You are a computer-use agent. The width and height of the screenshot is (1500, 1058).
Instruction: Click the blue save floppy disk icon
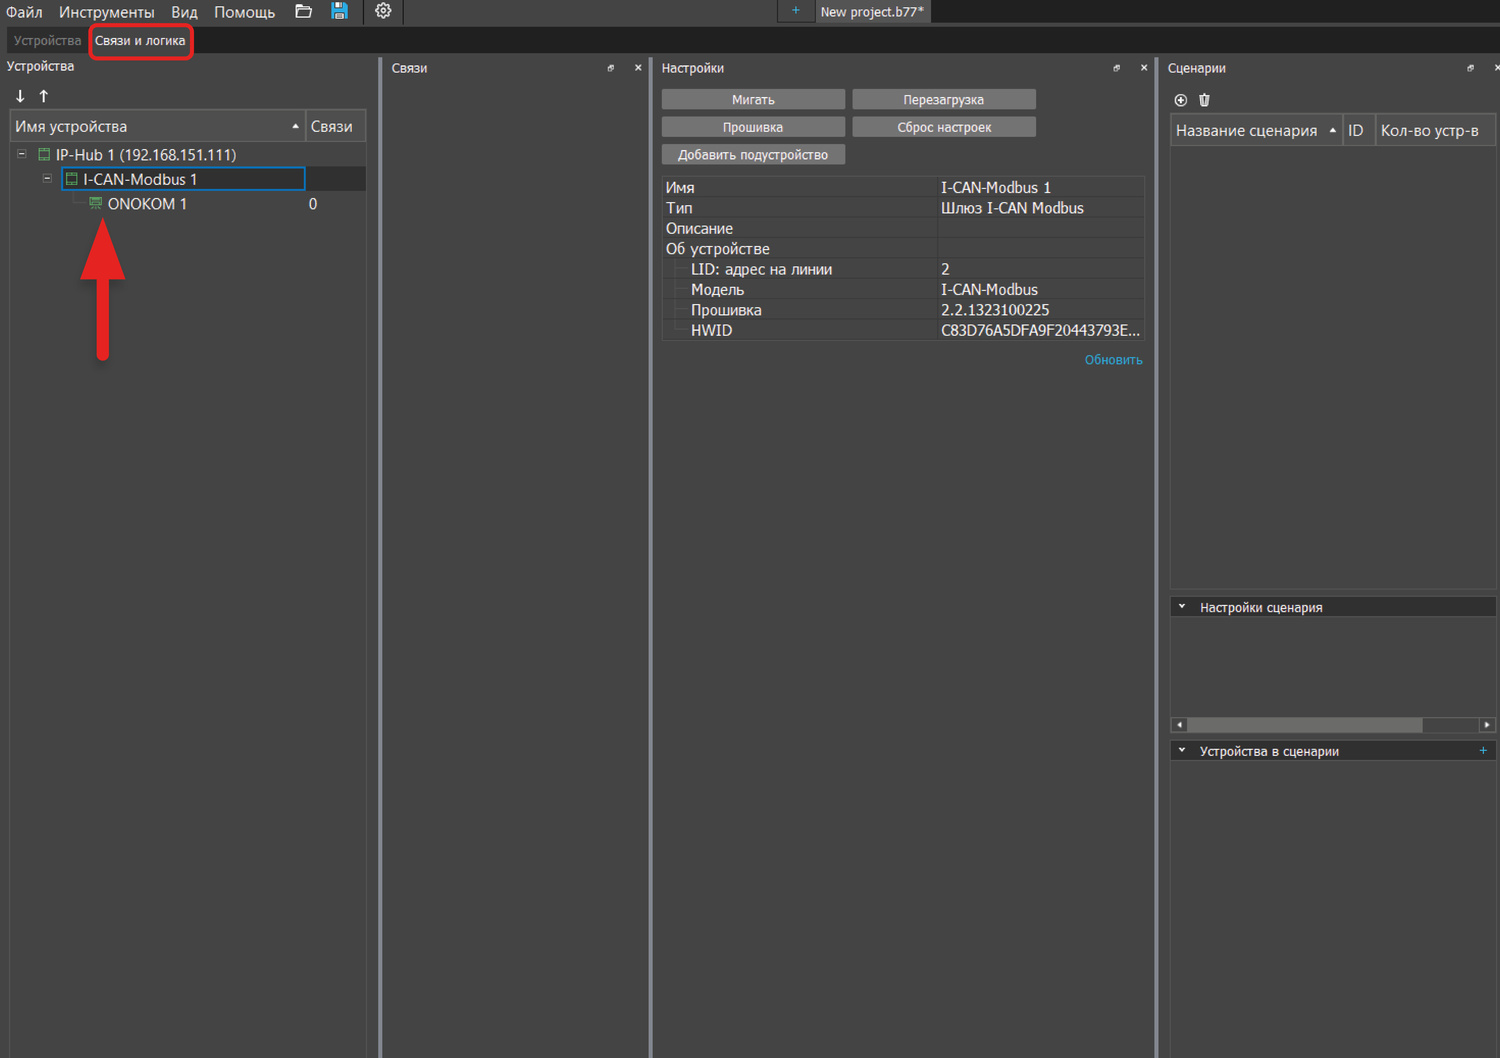[339, 11]
